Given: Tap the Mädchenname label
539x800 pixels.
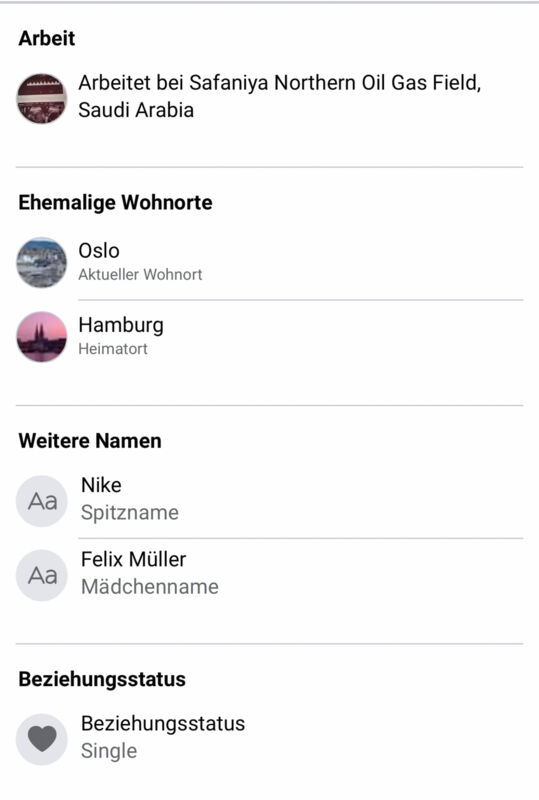Looking at the screenshot, I should (x=150, y=587).
